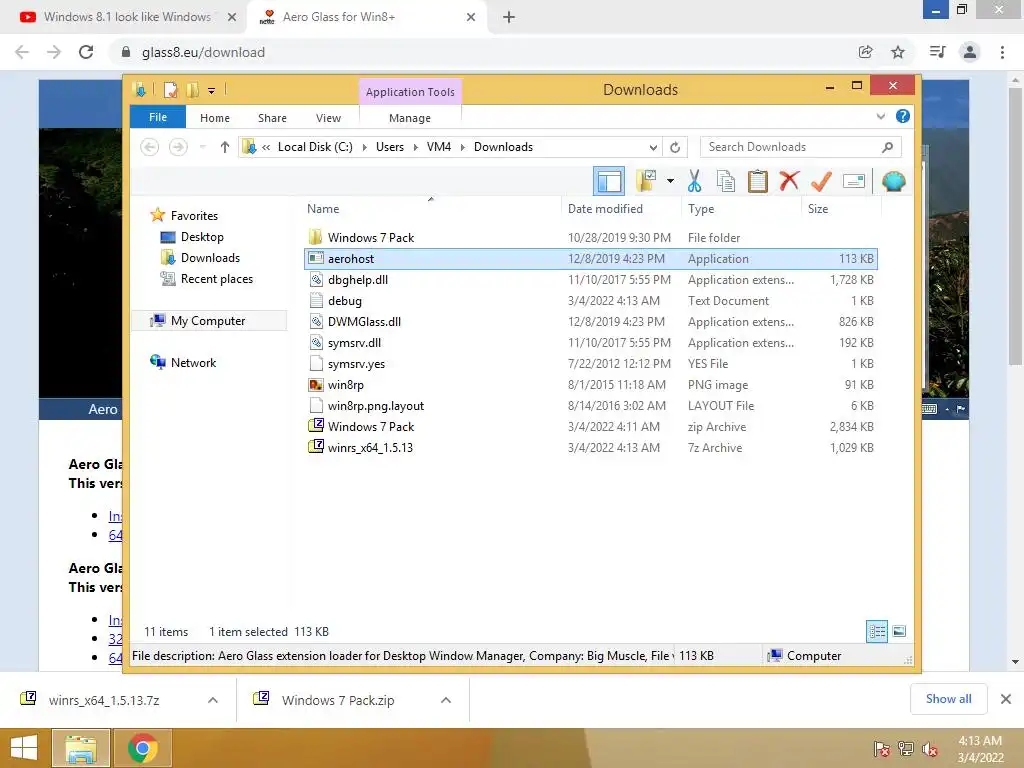Click Show all downloads in Chrome
The width and height of the screenshot is (1024, 768).
coord(948,699)
